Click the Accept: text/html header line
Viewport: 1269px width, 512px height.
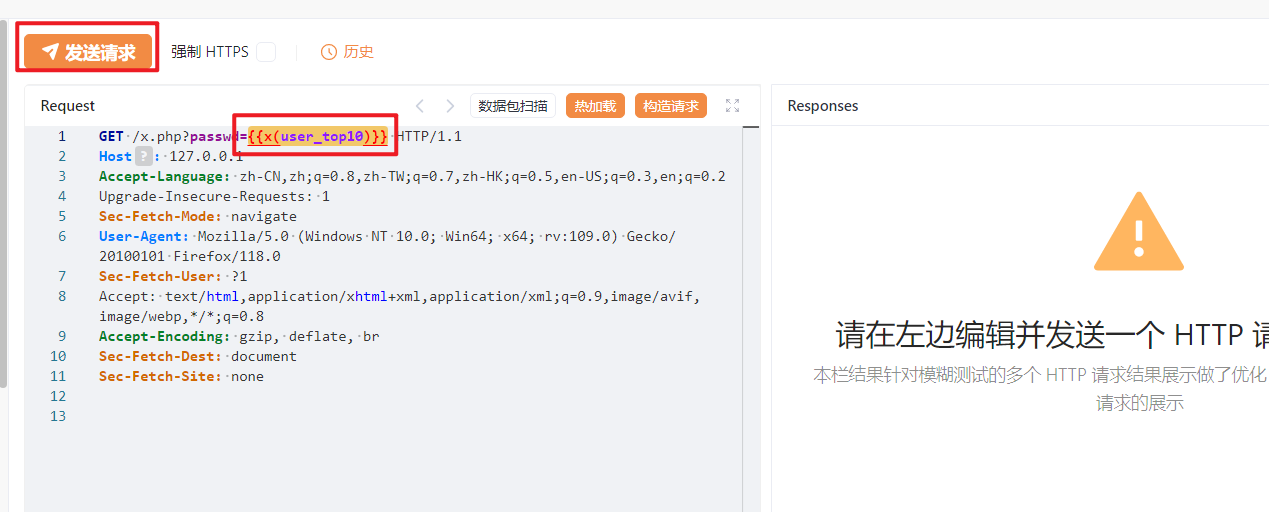tap(400, 296)
